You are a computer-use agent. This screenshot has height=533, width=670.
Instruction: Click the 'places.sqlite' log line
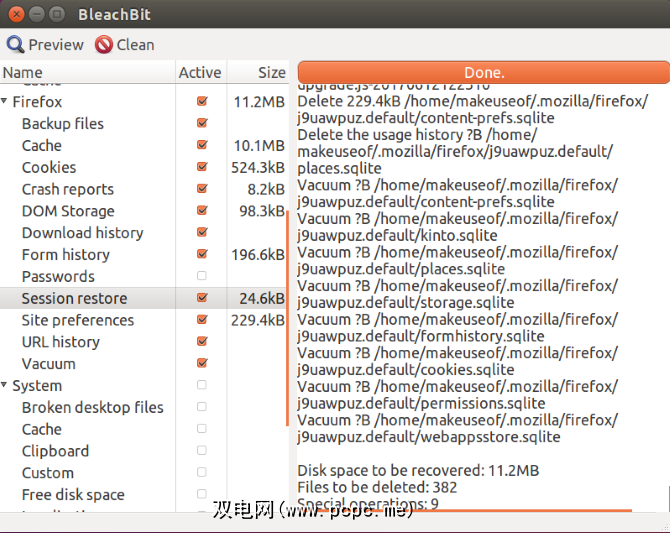click(340, 168)
